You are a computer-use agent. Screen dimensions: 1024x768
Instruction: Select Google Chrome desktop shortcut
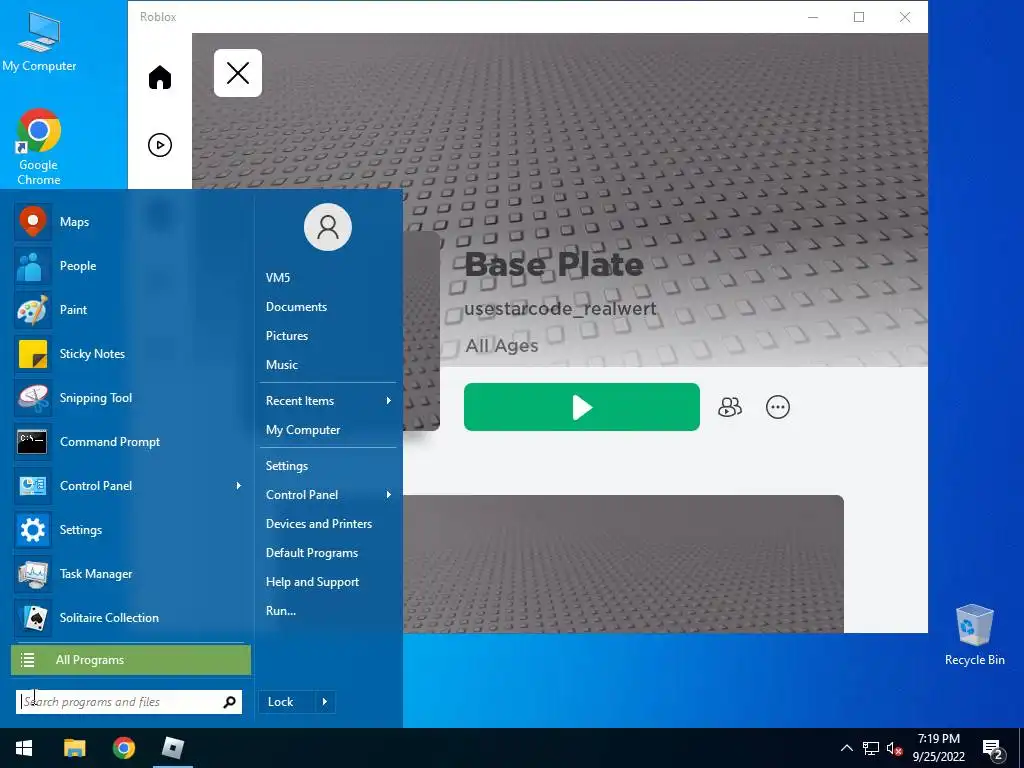[39, 147]
